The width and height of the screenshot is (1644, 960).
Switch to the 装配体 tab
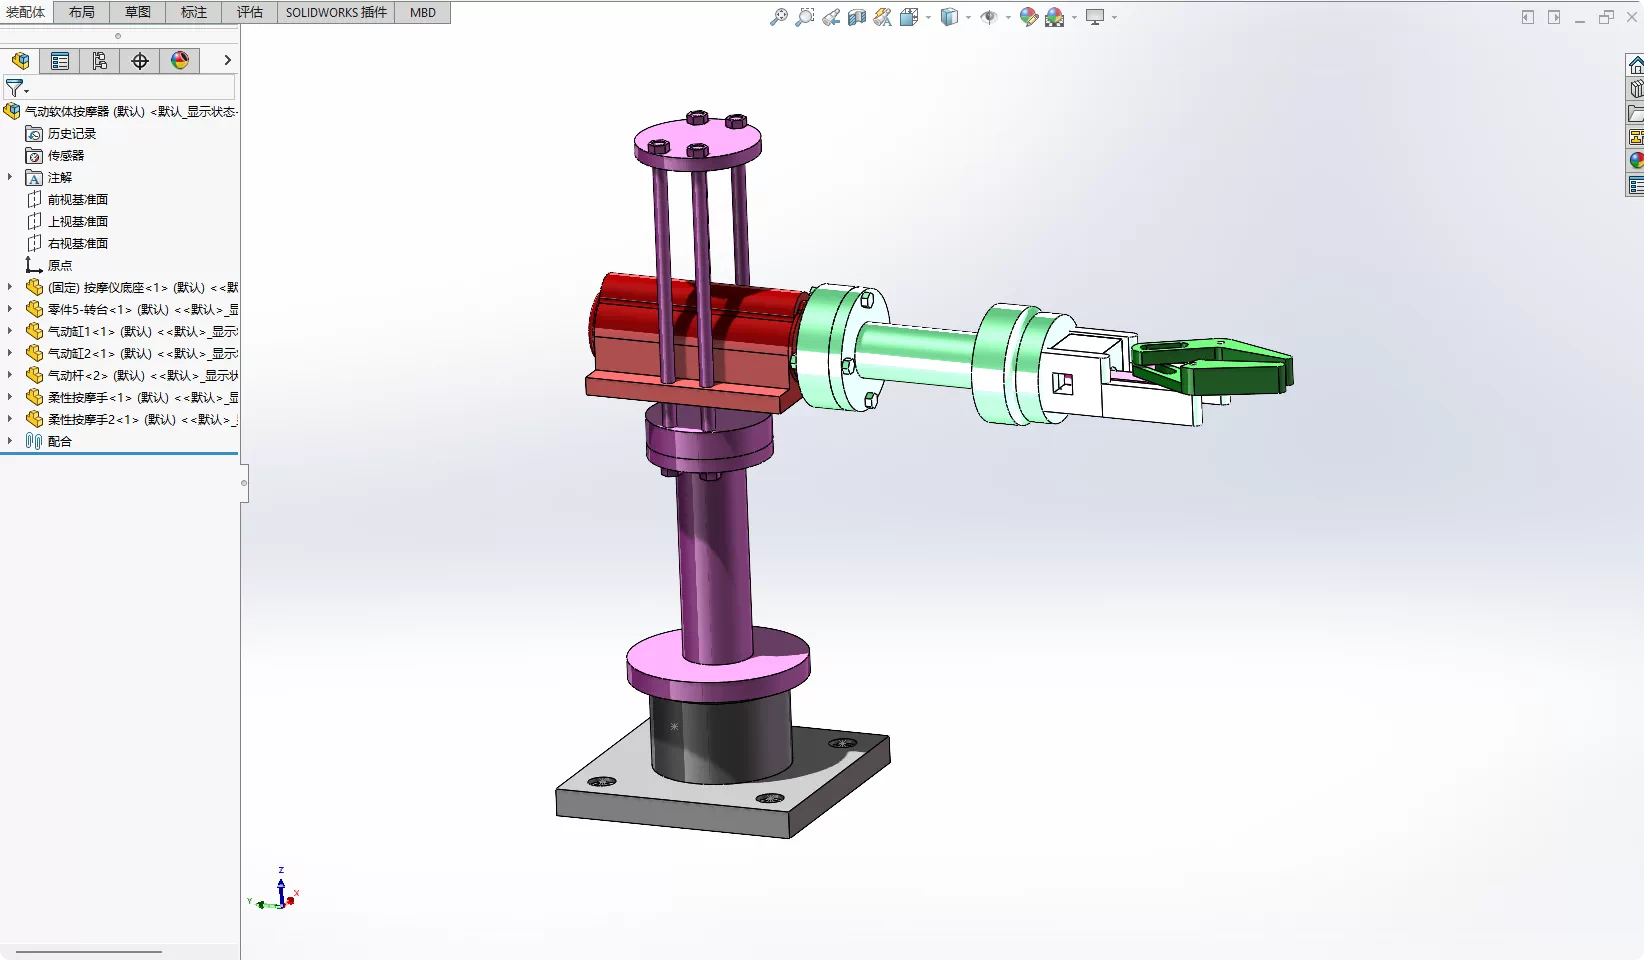point(26,12)
